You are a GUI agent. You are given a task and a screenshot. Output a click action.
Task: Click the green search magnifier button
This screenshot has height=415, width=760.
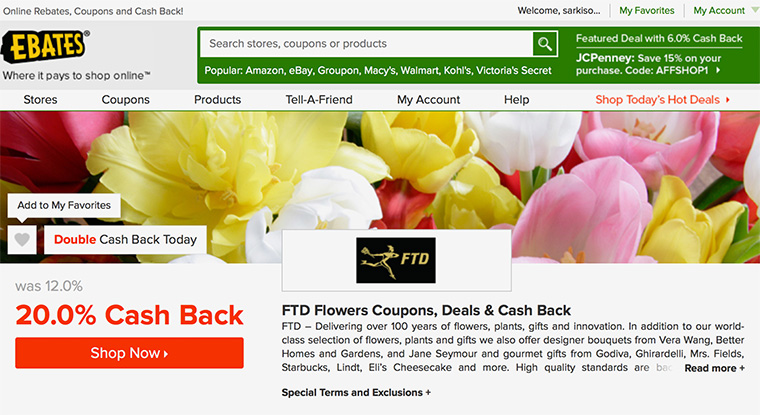tap(545, 44)
